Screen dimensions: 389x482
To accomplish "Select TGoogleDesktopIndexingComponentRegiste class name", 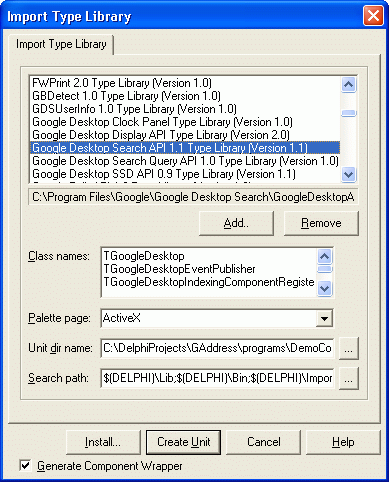I will [209, 282].
